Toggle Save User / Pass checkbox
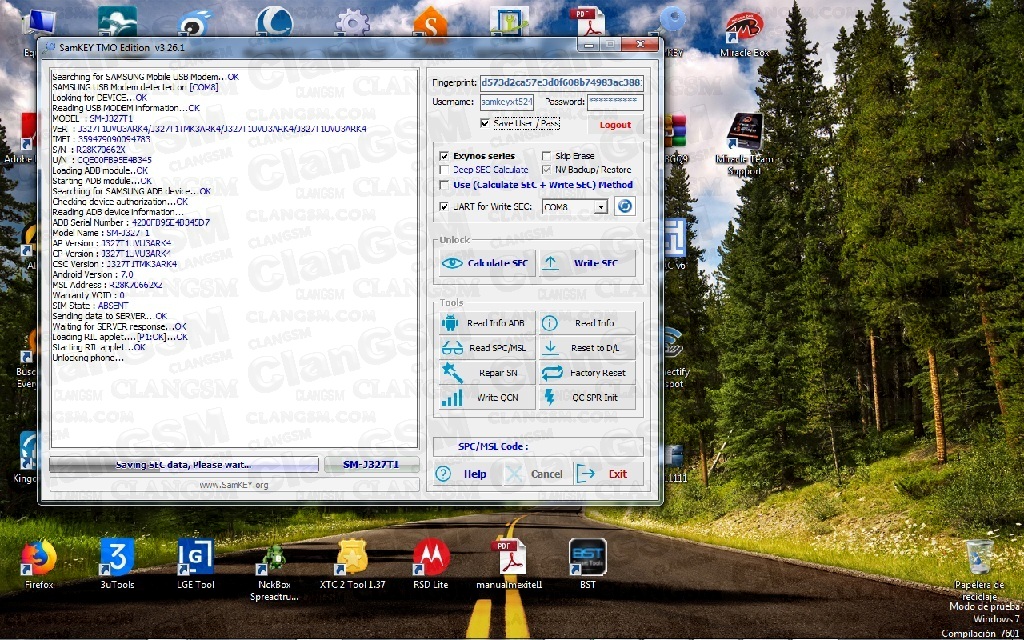The width and height of the screenshot is (1024, 640). click(x=485, y=123)
